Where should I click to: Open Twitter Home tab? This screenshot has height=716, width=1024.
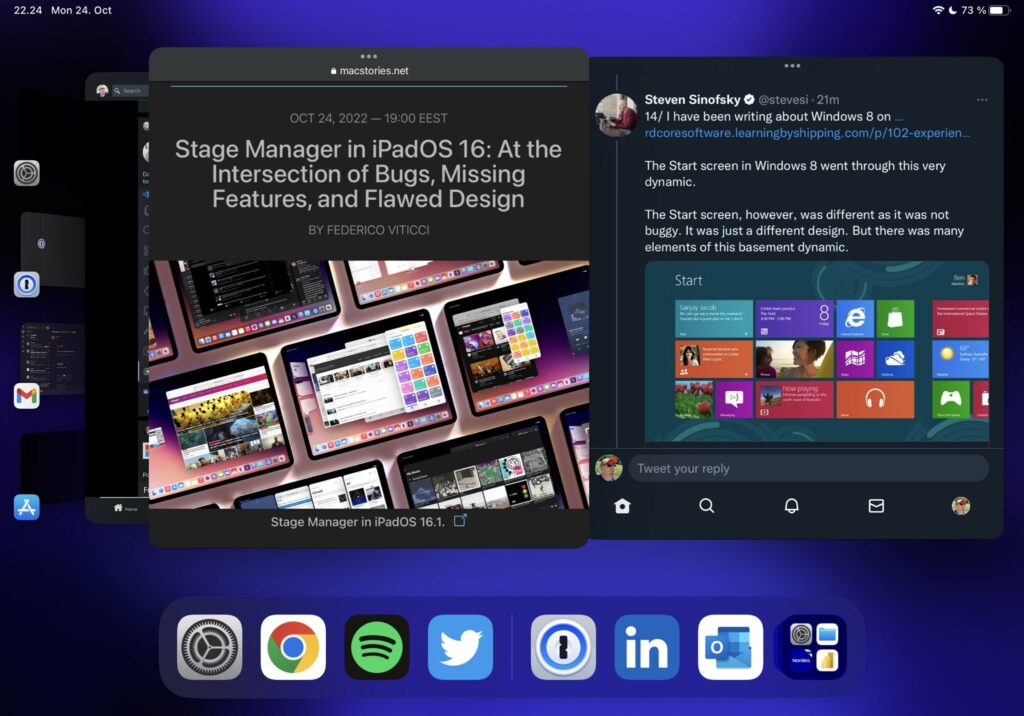click(x=622, y=506)
